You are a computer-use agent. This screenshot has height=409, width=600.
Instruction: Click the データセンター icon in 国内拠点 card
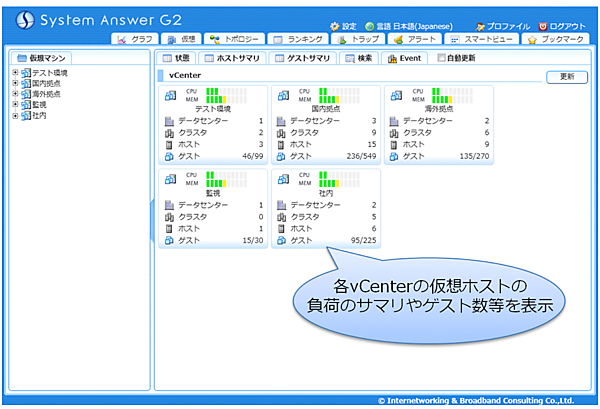[282, 121]
